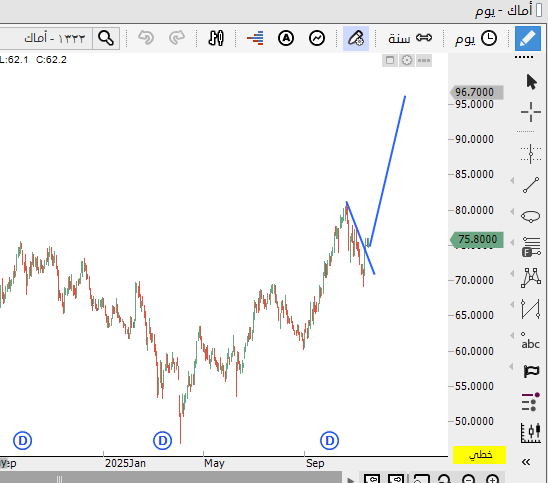Select the zigzag channel tool

[531, 309]
